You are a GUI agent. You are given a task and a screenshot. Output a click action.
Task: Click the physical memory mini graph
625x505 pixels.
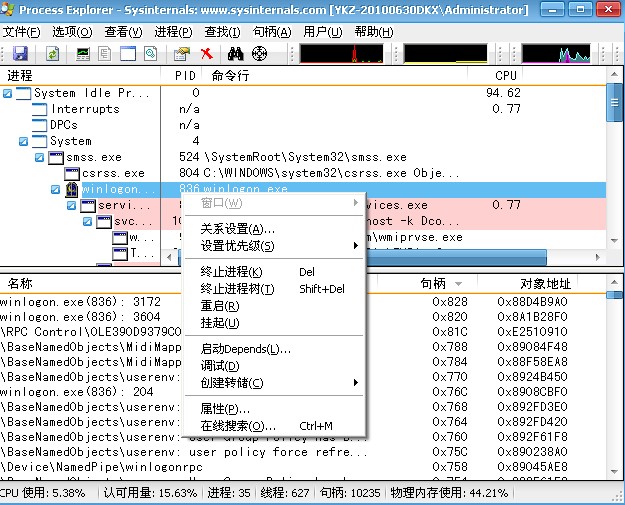tap(556, 53)
